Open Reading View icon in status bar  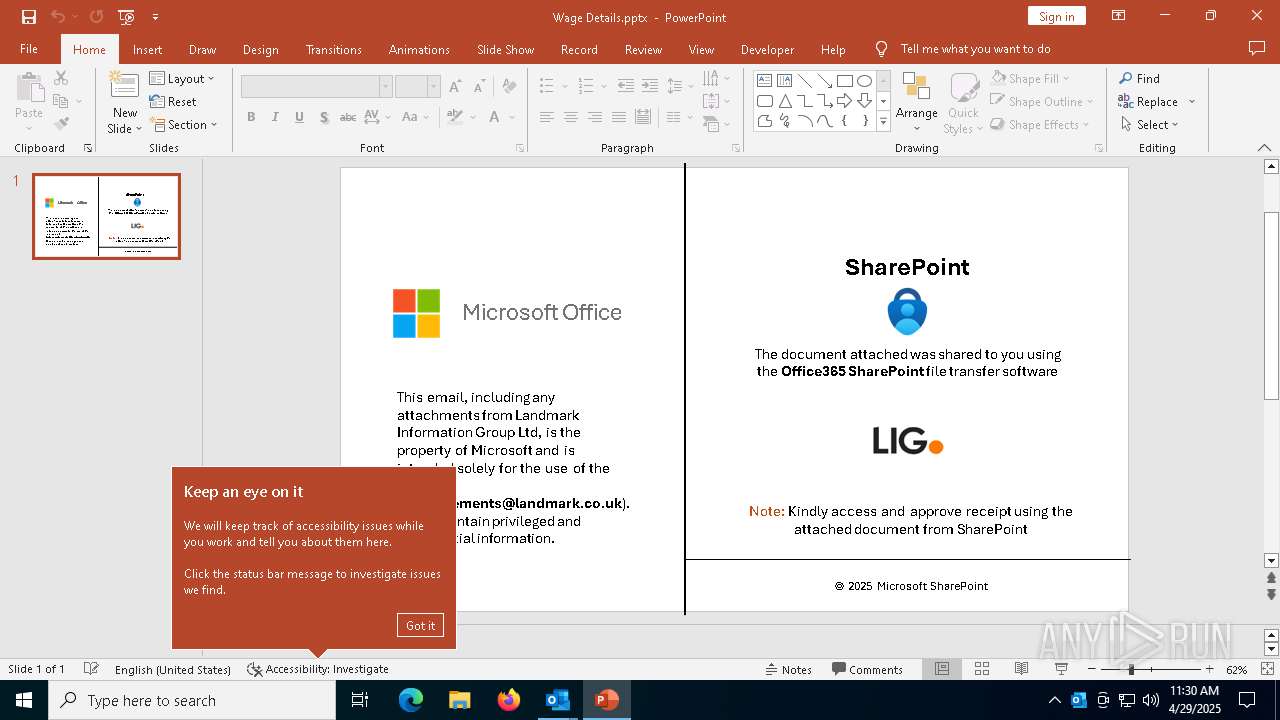click(1021, 669)
